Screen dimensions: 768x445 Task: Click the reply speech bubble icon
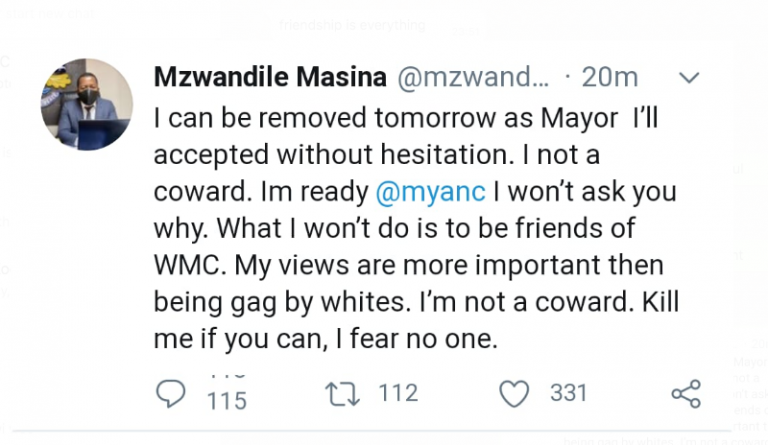click(x=172, y=394)
